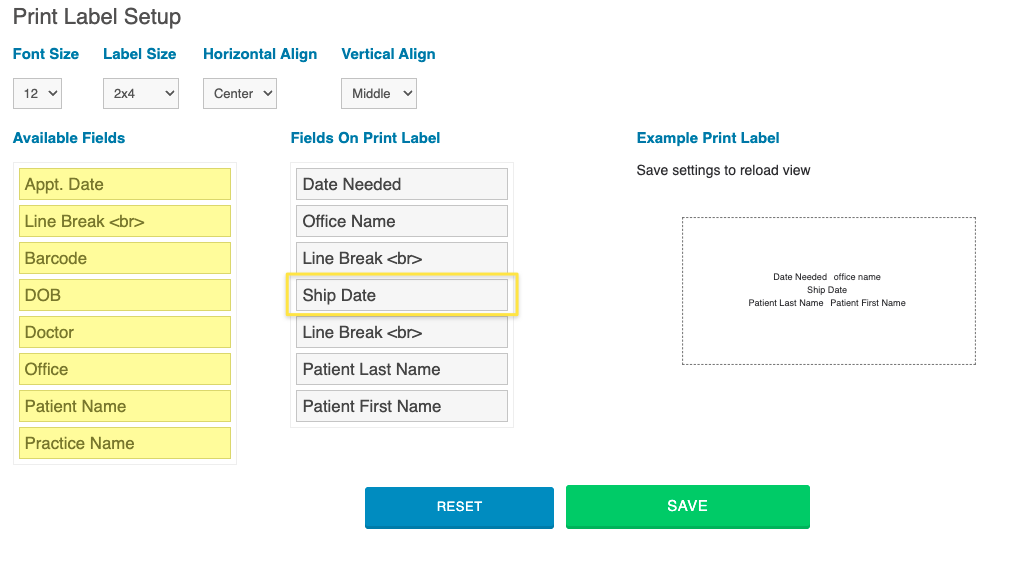This screenshot has width=1025, height=566.
Task: Expand the Horizontal Align Center dropdown
Action: pyautogui.click(x=240, y=93)
